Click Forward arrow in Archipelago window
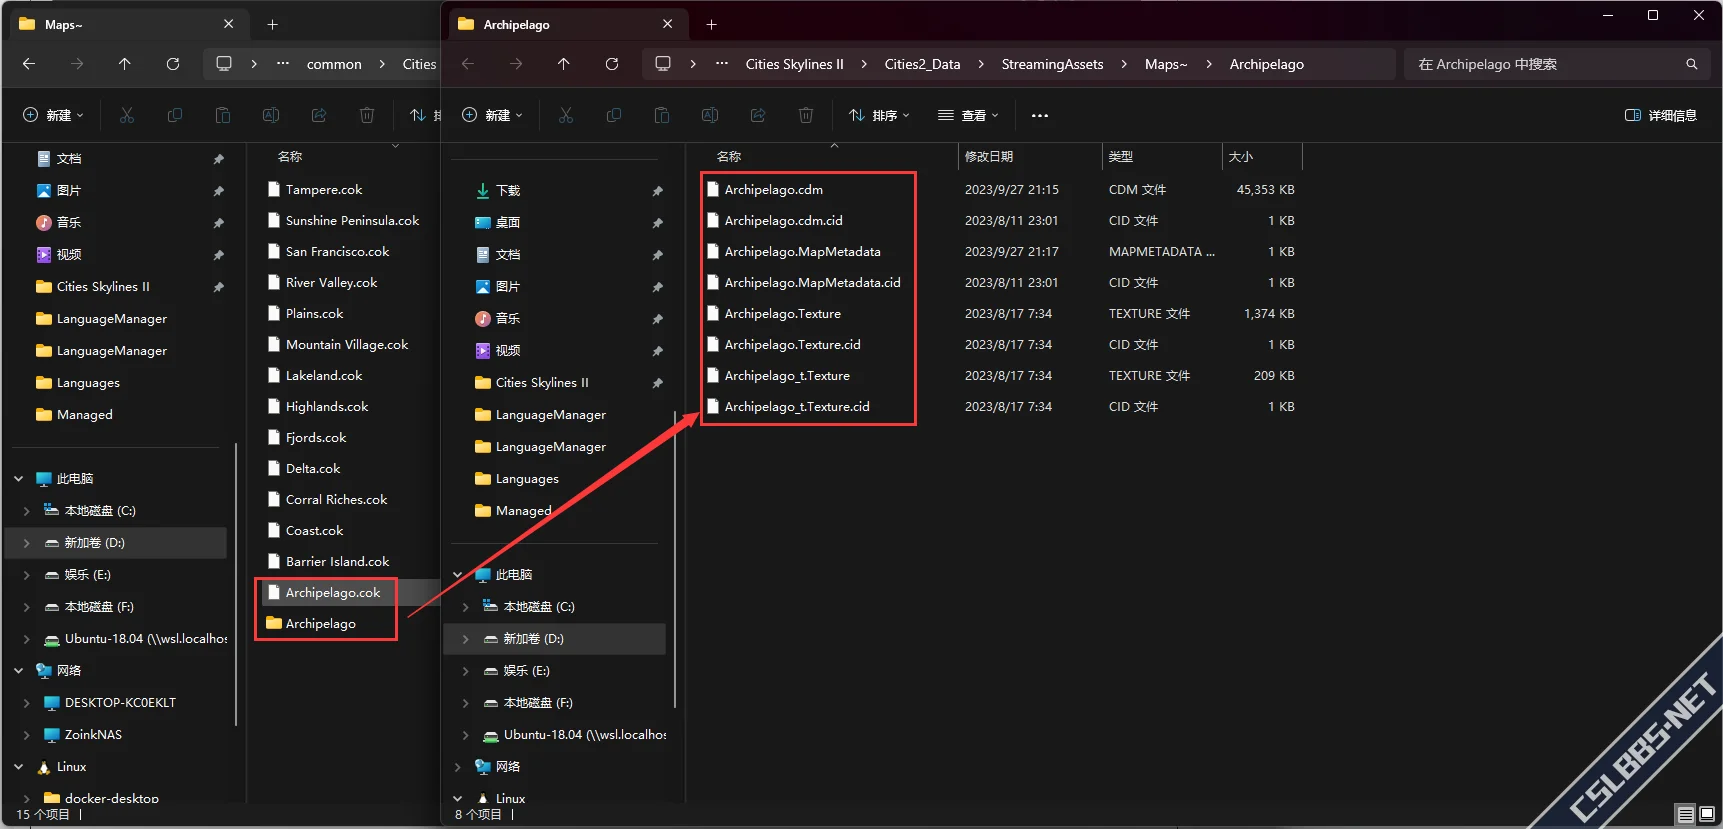 point(516,64)
